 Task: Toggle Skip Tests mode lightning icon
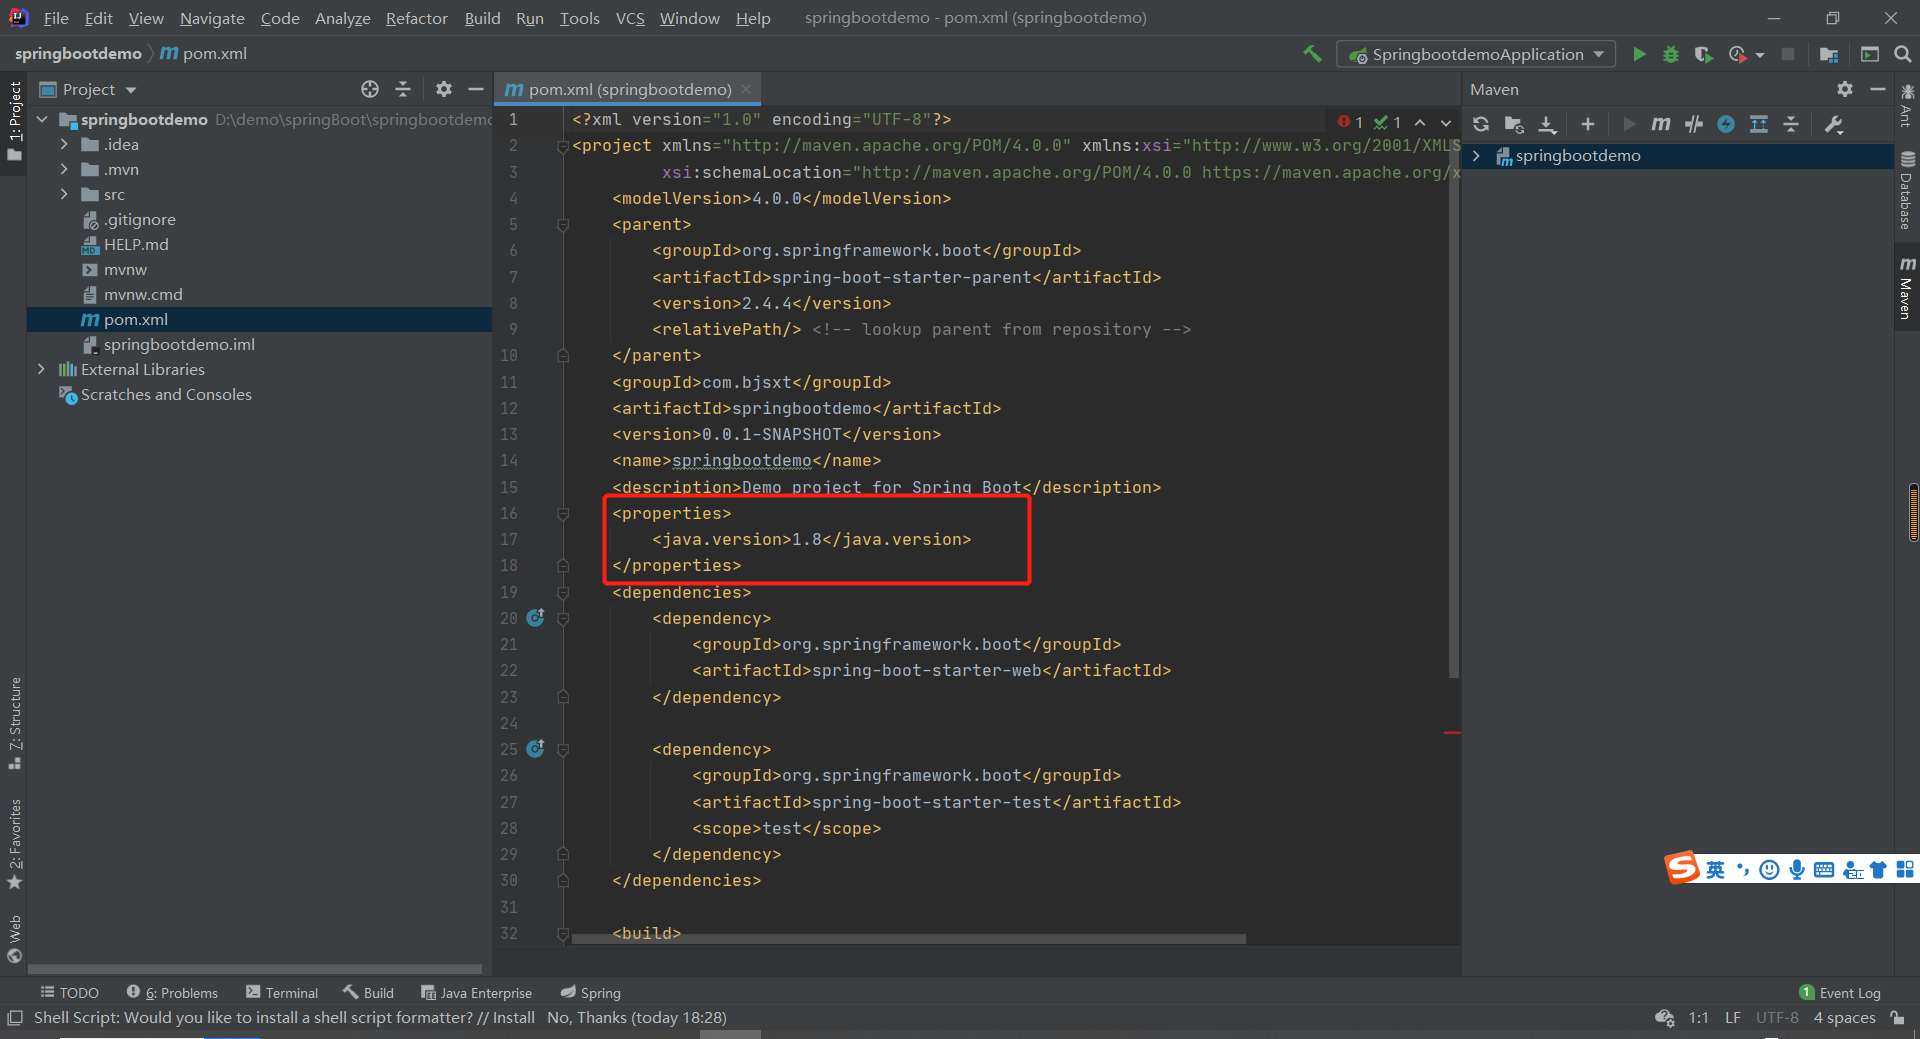click(1726, 124)
